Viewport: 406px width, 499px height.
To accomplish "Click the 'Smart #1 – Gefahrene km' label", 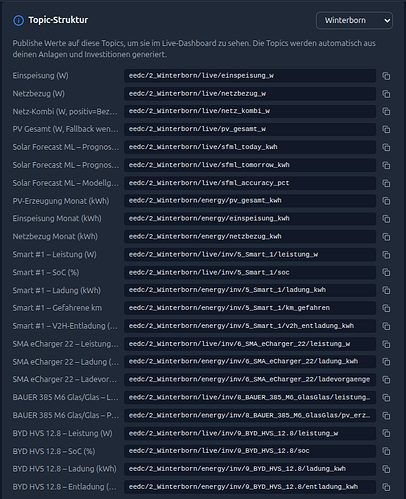I will [57, 308].
